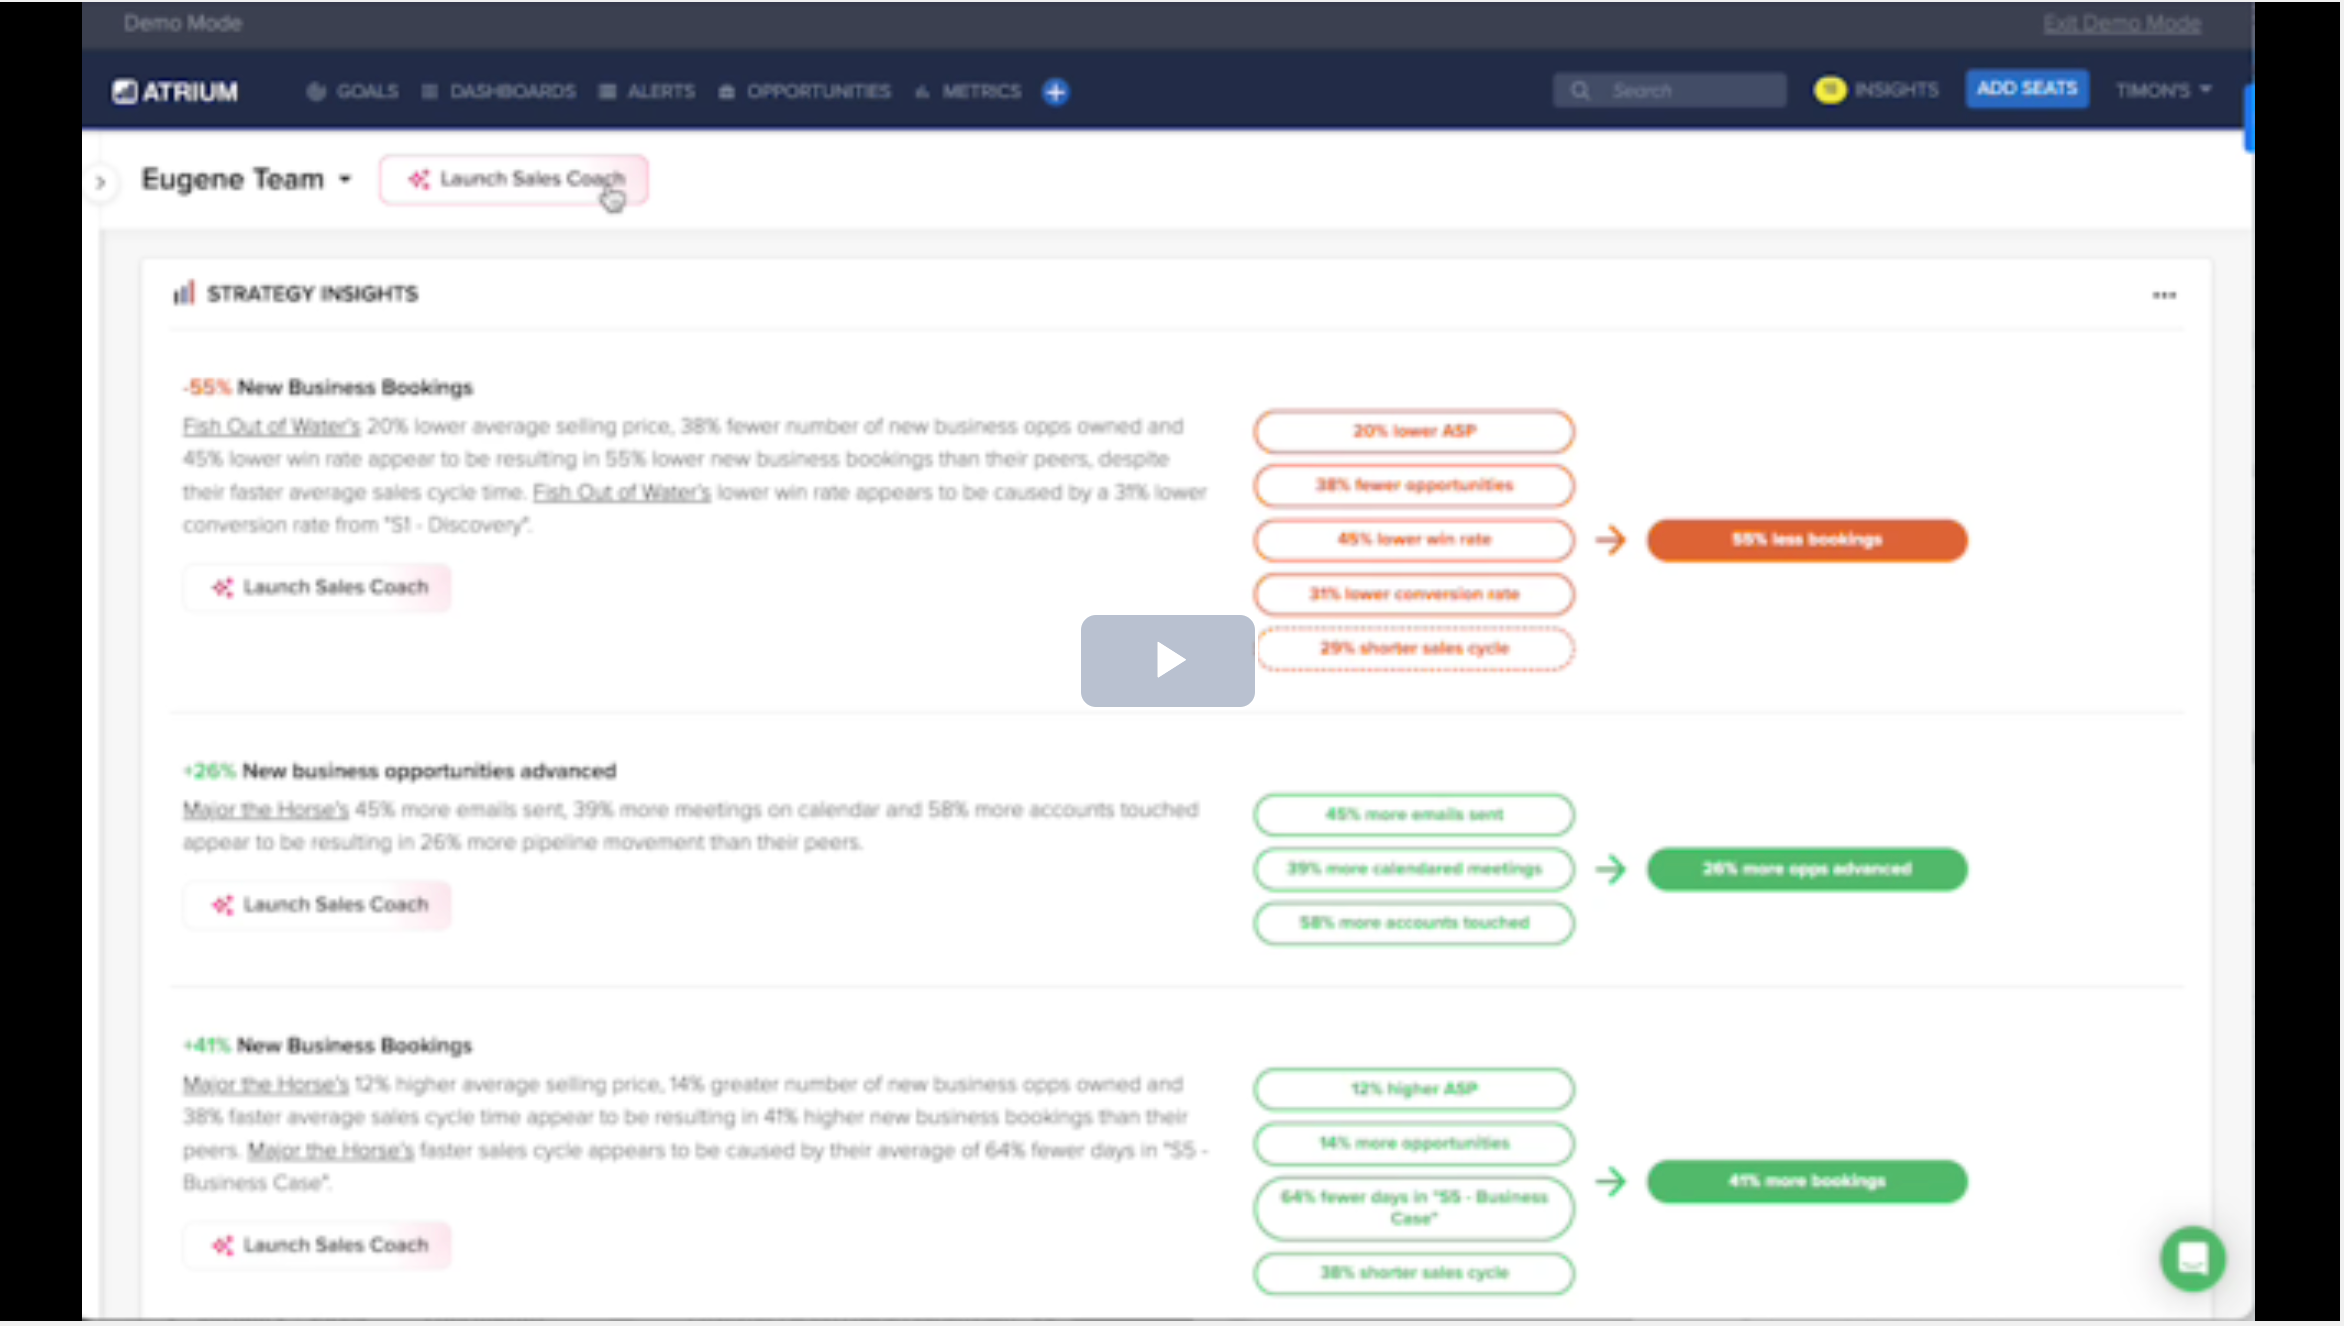Open the Metrics menu
Image resolution: width=2344 pixels, height=1326 pixels.
pyautogui.click(x=967, y=91)
